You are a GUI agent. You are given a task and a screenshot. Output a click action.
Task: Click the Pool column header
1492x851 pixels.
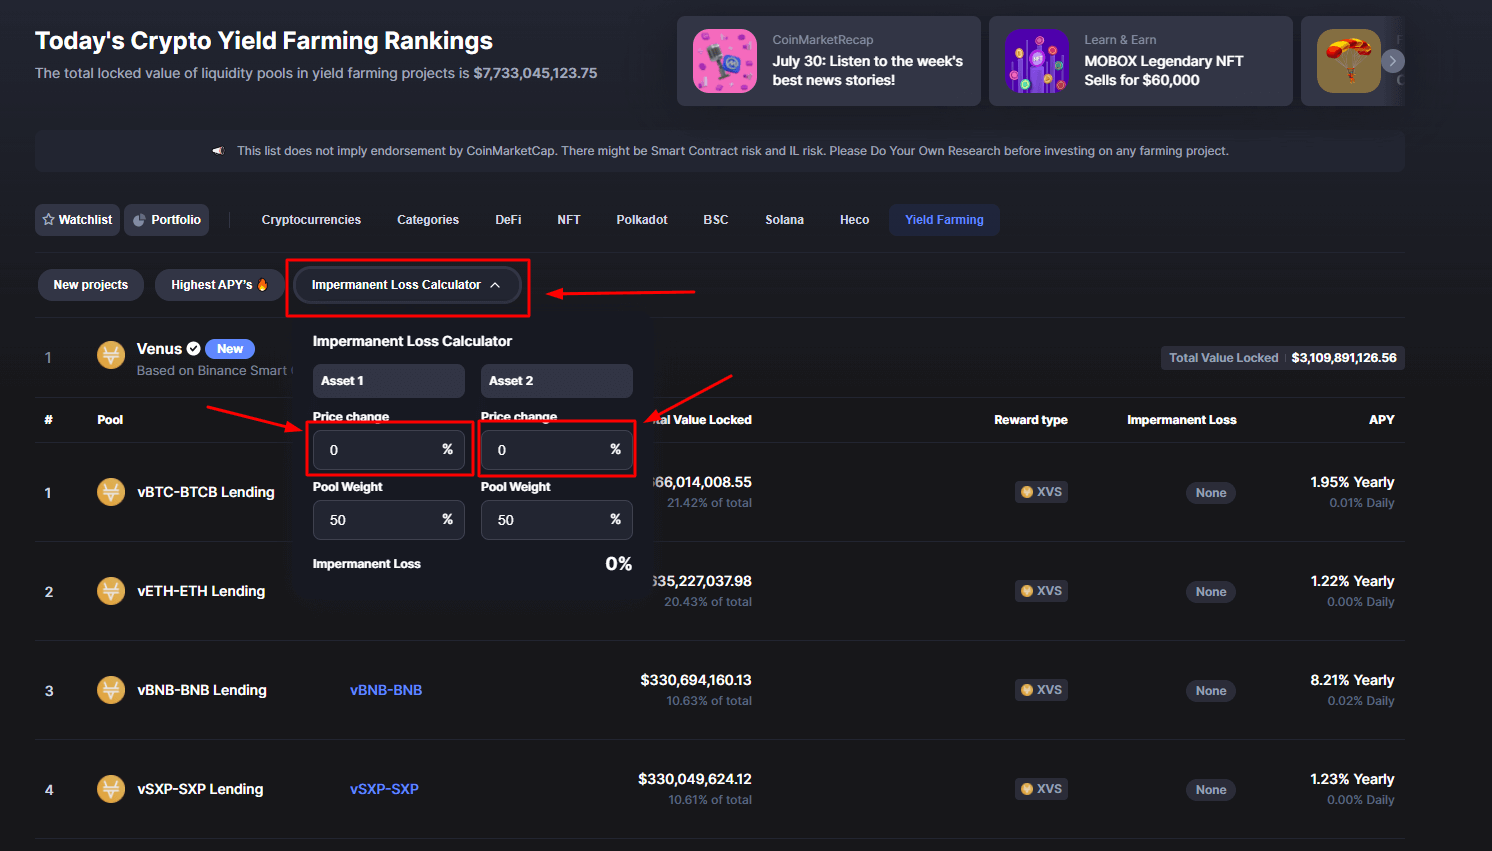[110, 420]
